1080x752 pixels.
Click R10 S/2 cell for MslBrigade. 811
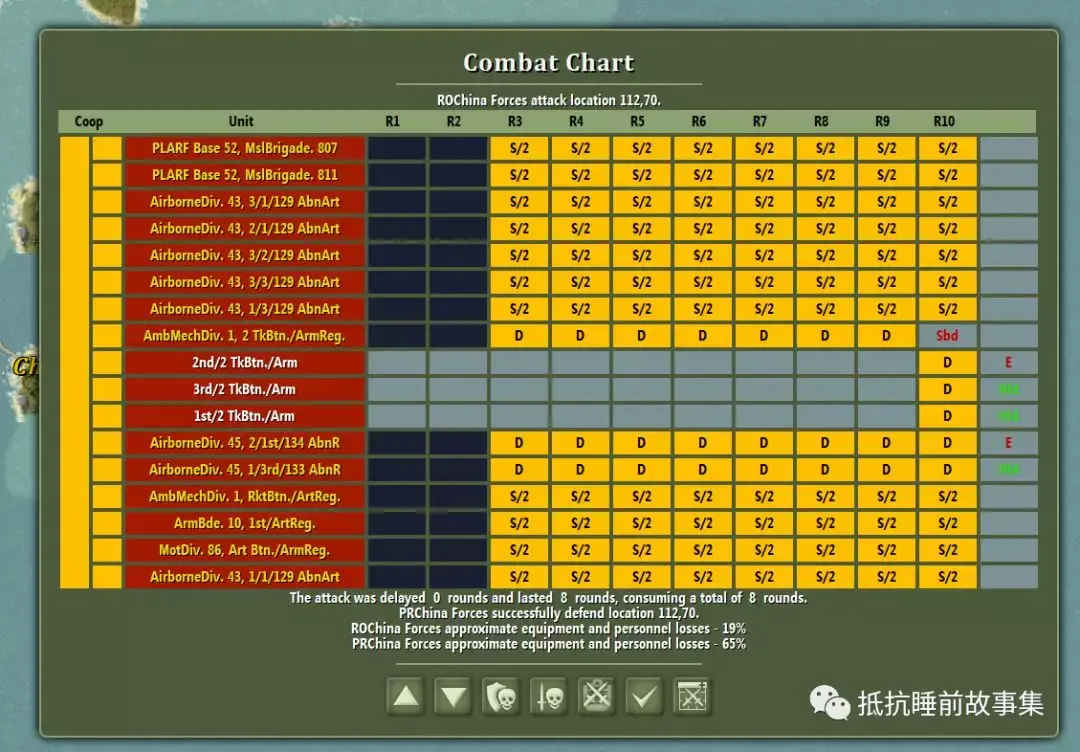[x=947, y=175]
